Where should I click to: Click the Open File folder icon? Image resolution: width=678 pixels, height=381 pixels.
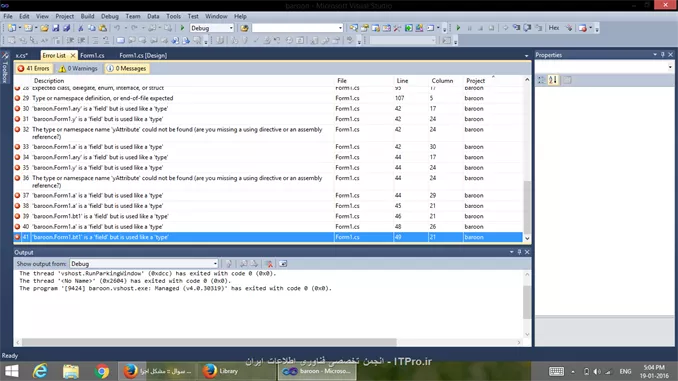44,28
